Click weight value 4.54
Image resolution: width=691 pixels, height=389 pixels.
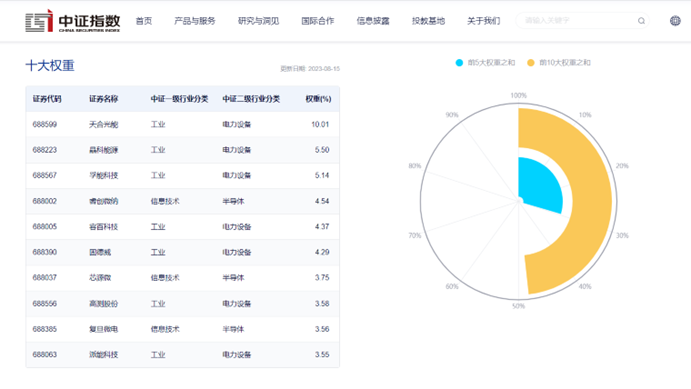(322, 201)
